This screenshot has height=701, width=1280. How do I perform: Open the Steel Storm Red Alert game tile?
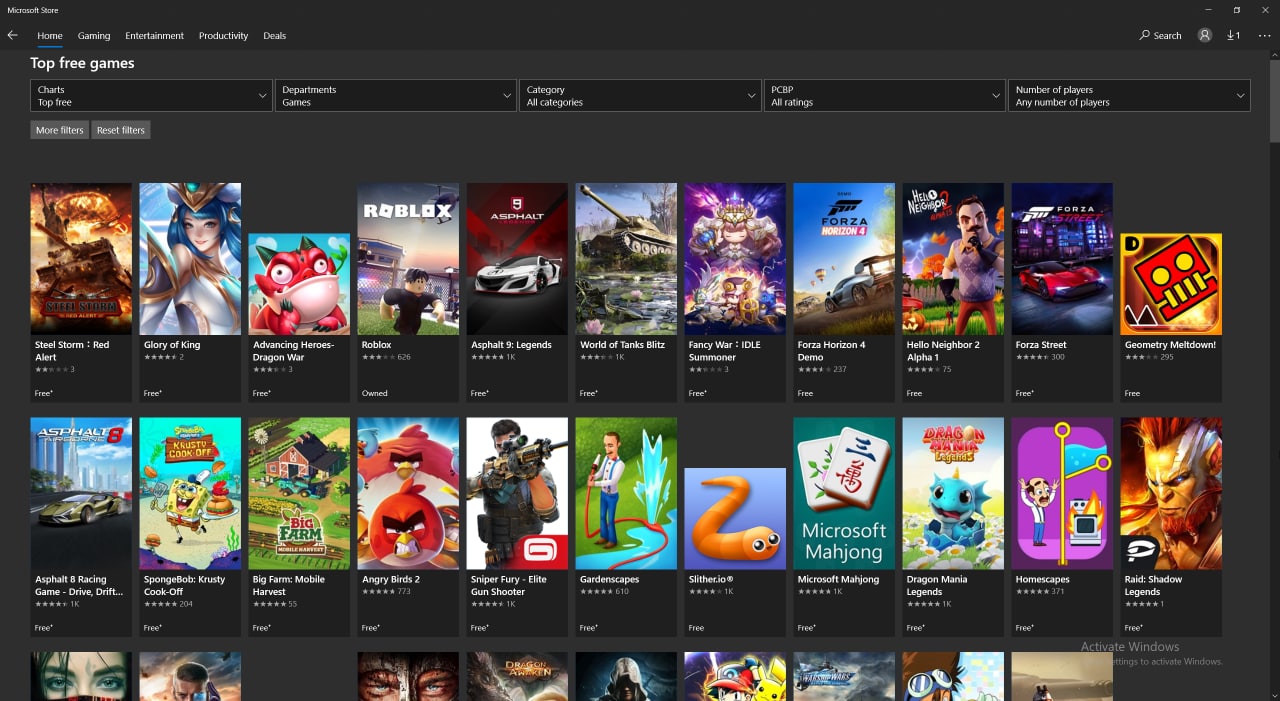pos(81,292)
